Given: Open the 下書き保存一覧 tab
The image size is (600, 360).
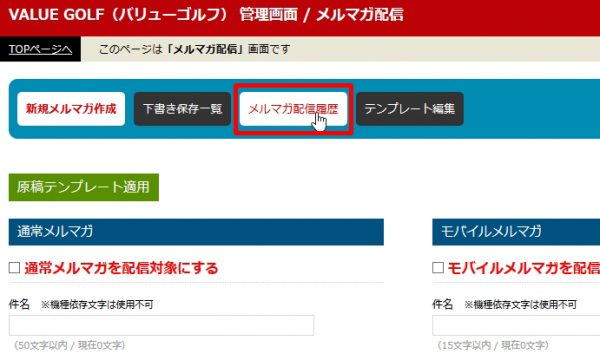Looking at the screenshot, I should 182,109.
